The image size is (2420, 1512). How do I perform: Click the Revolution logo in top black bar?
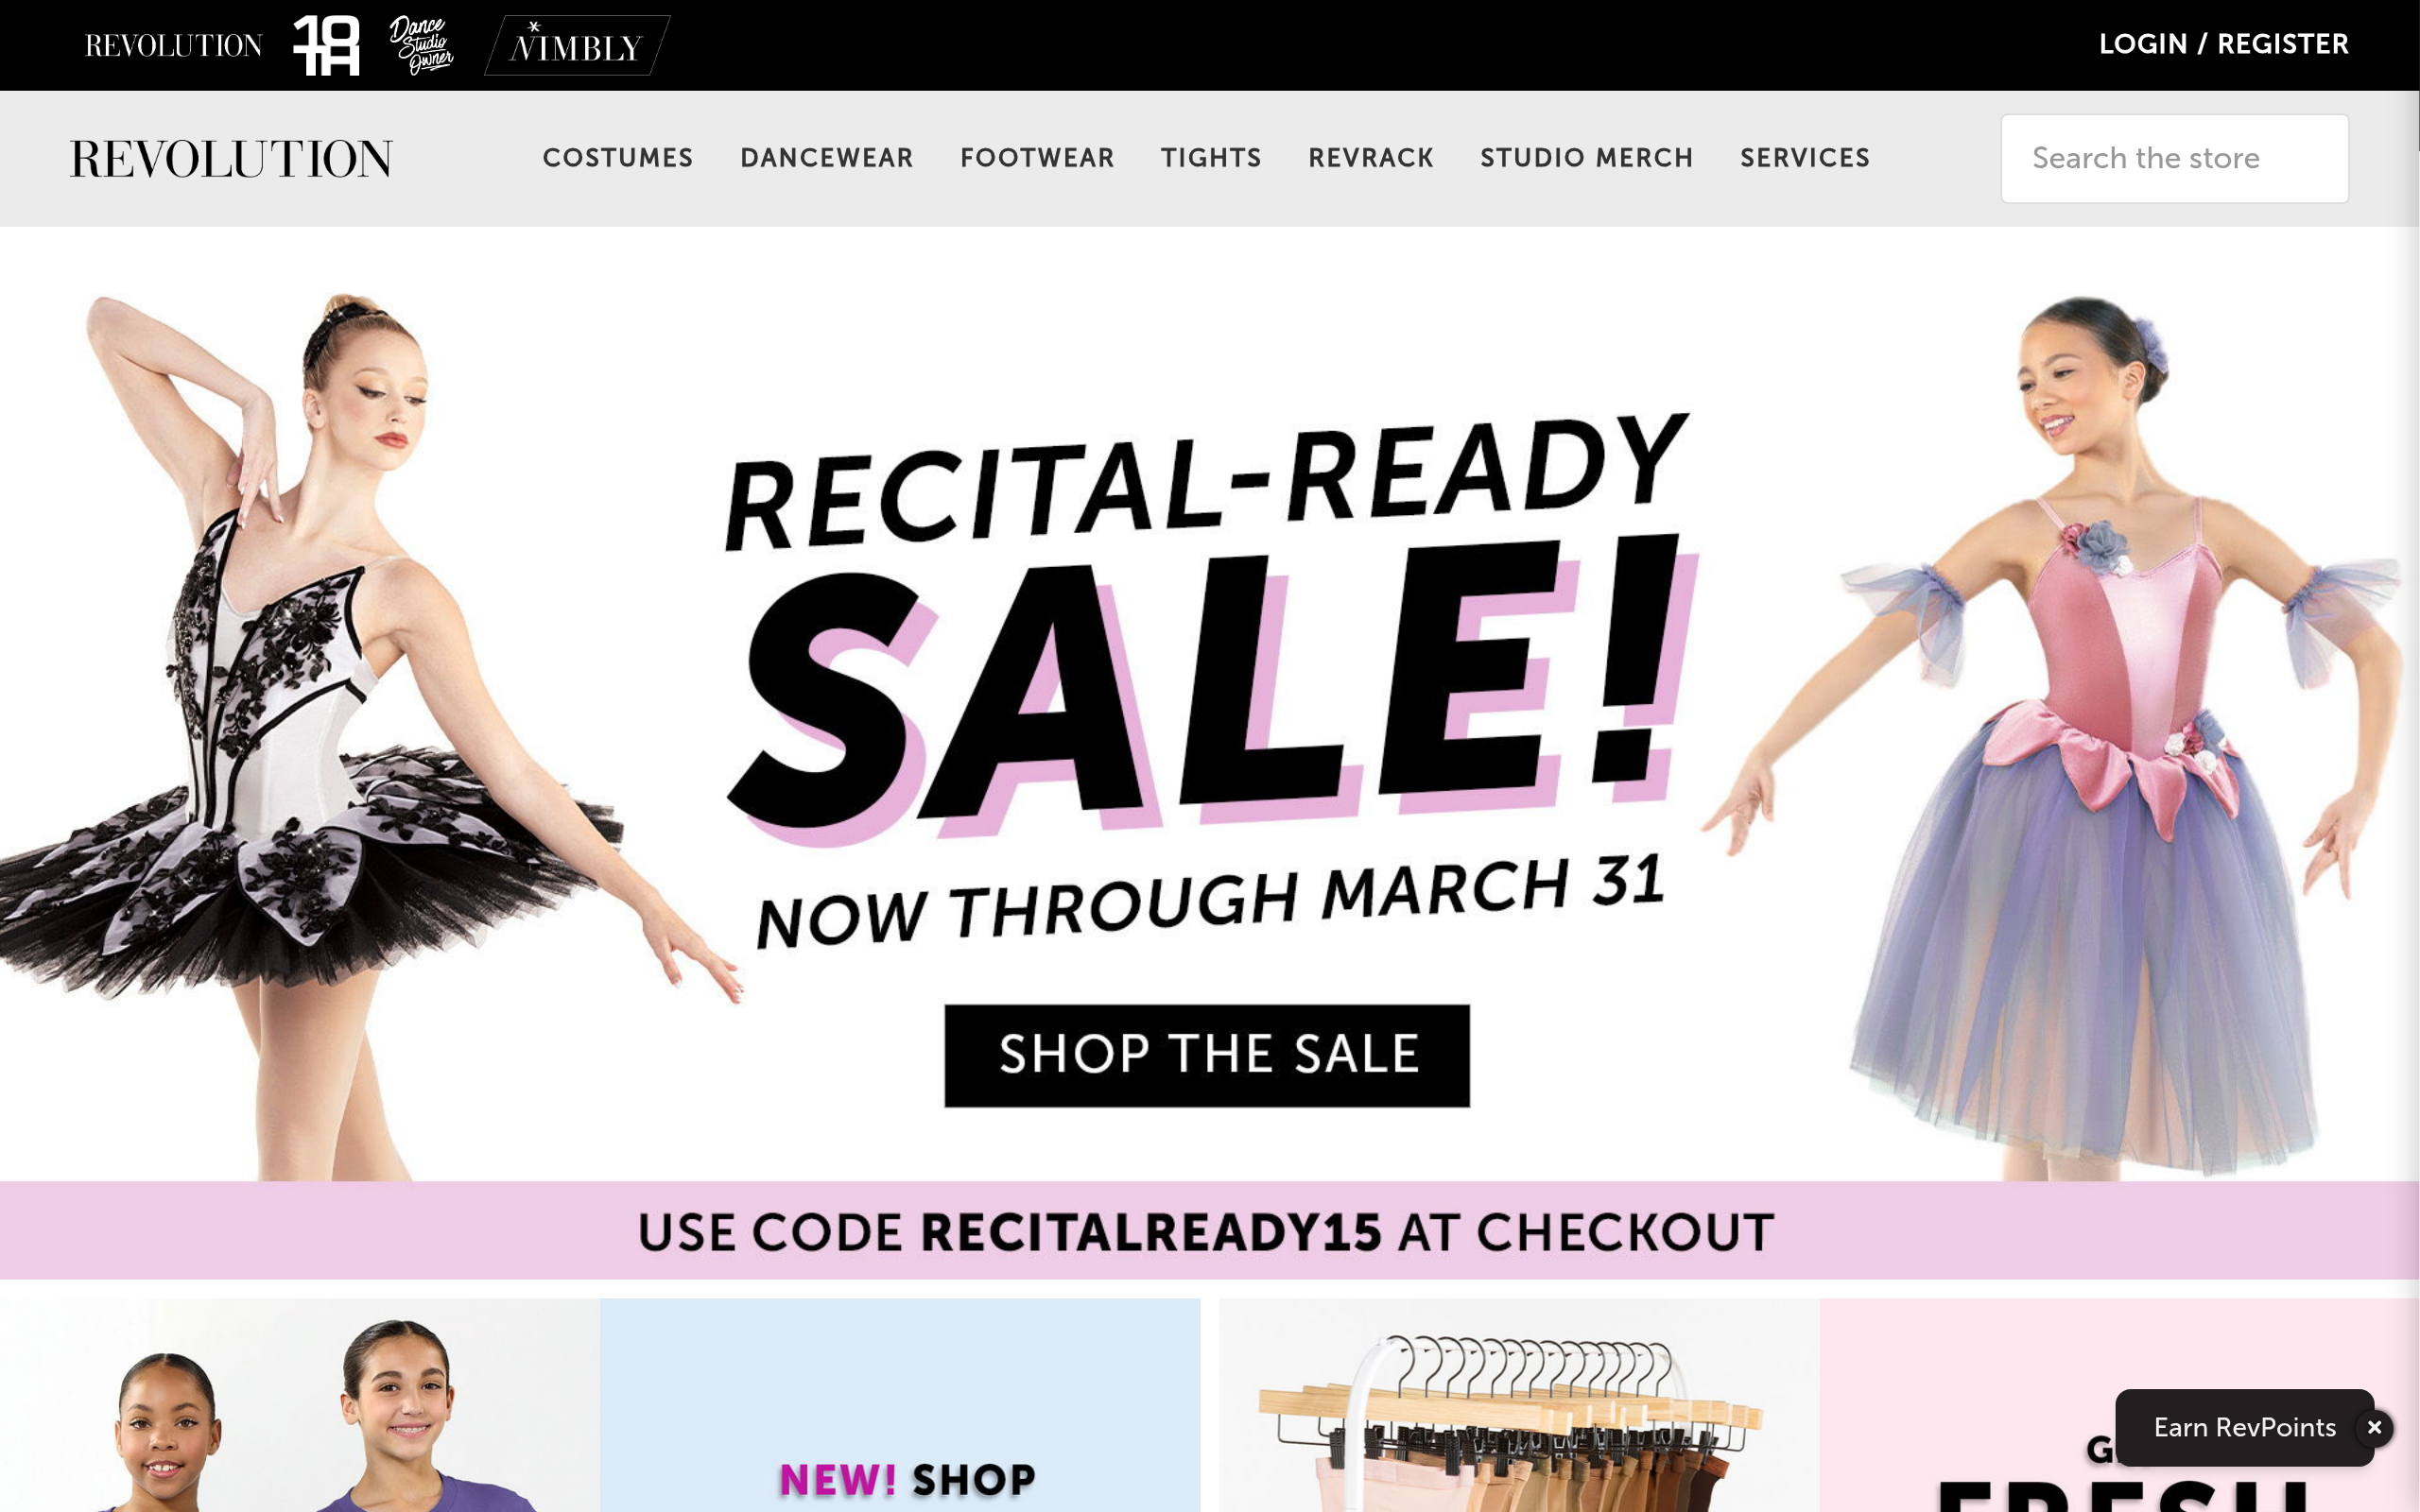point(174,46)
